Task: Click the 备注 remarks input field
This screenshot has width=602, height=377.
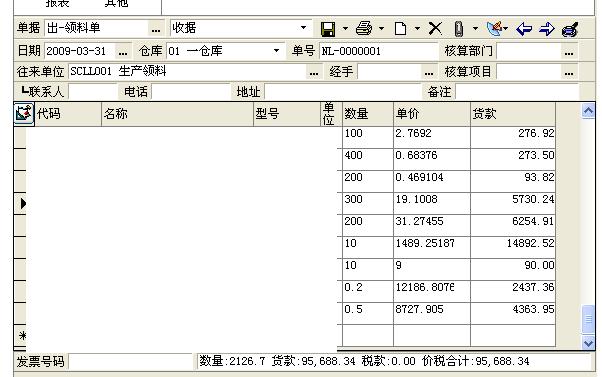Action: click(x=517, y=92)
